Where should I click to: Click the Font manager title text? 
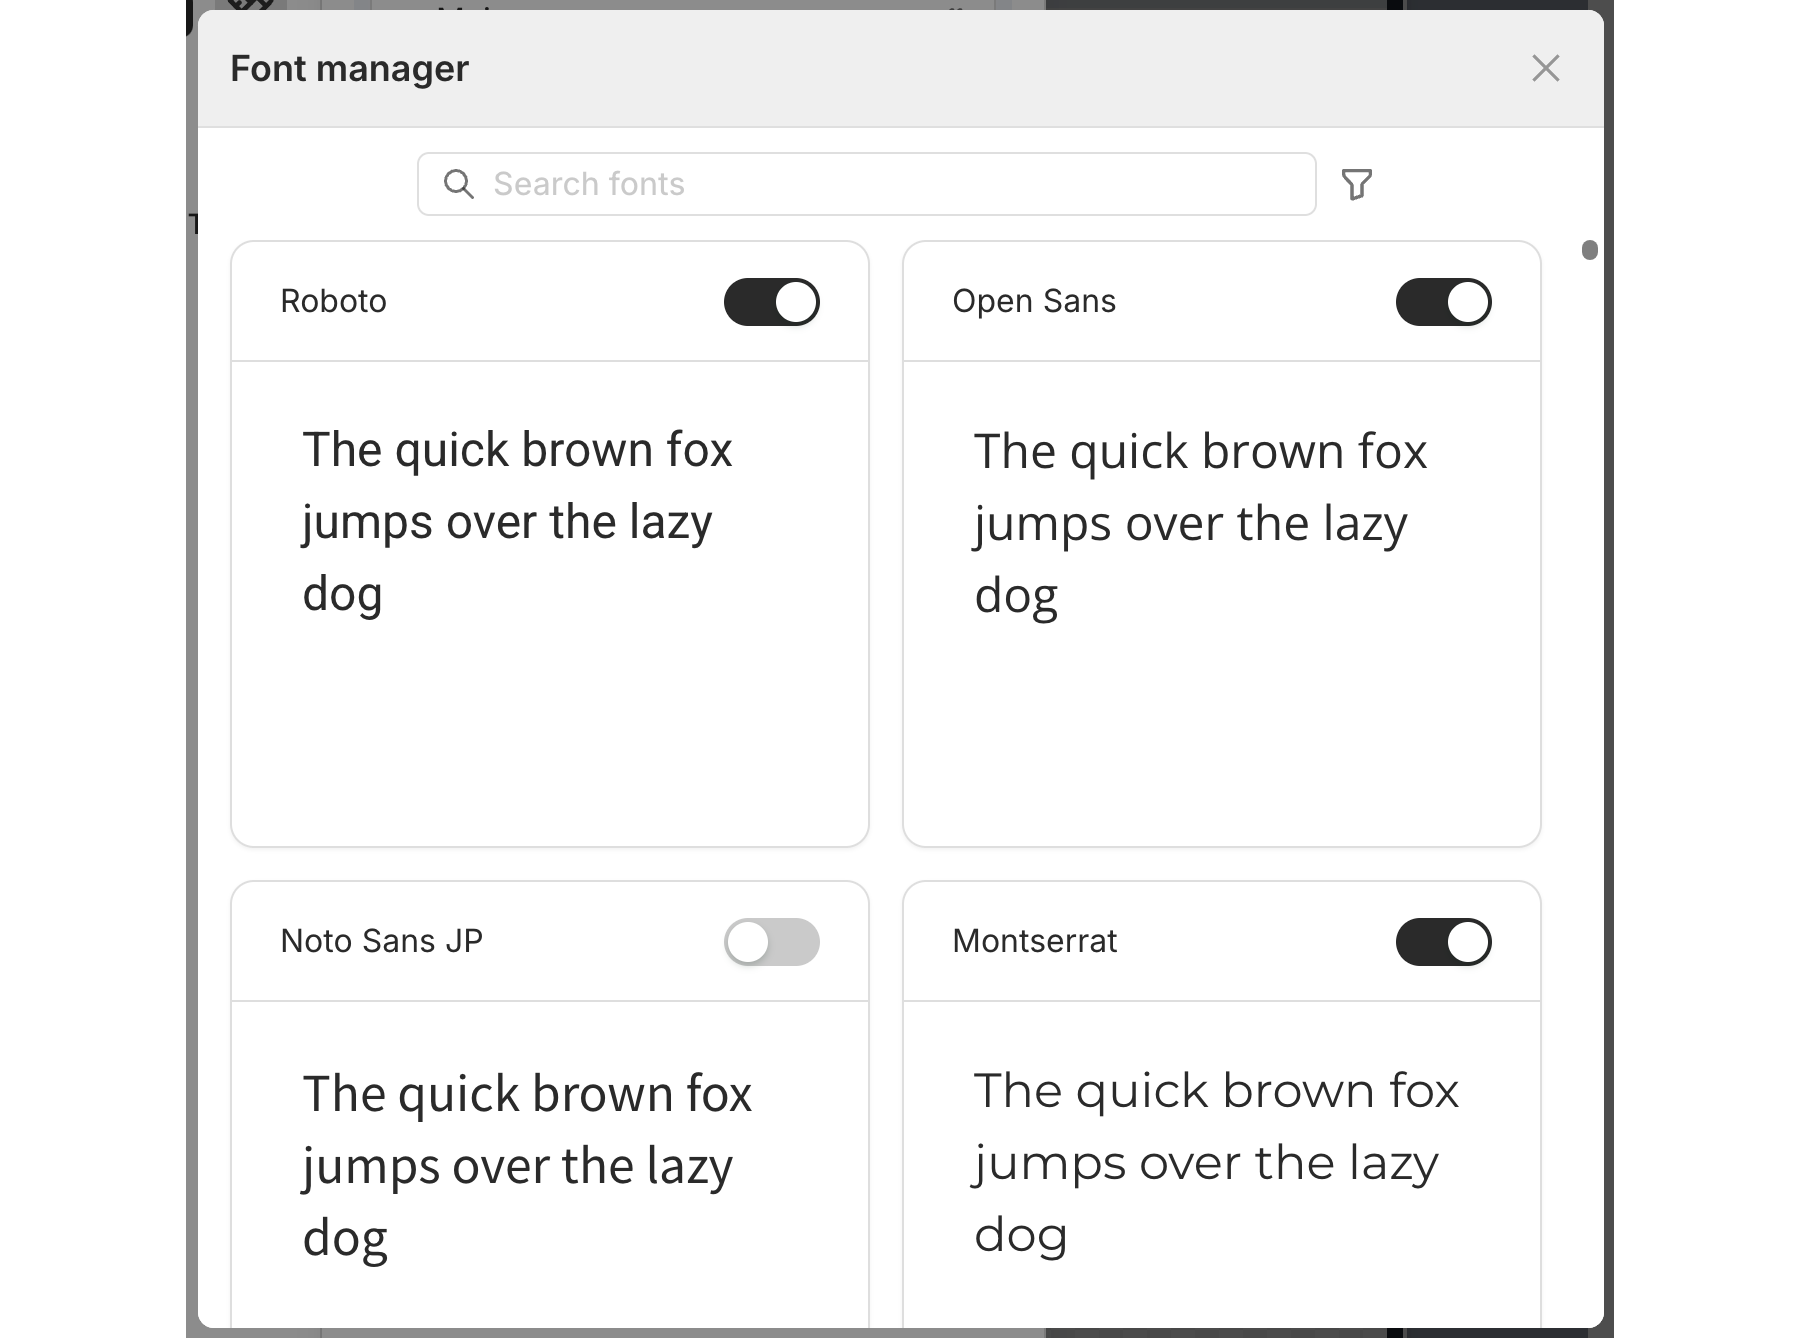click(x=350, y=69)
